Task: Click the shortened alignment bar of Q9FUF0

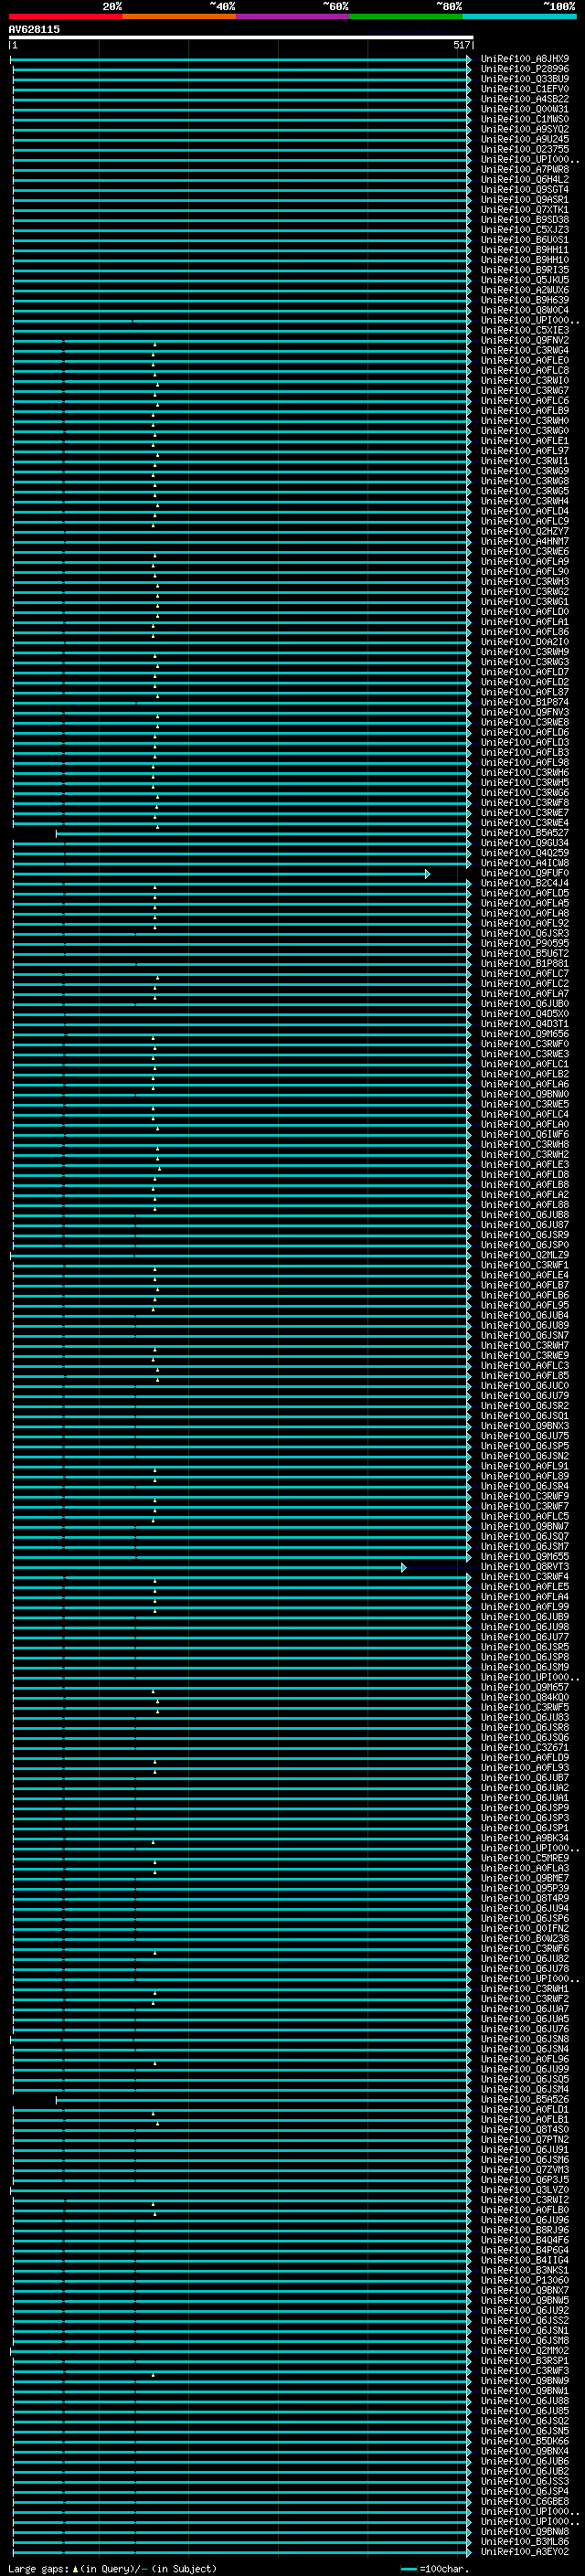Action: 221,874
